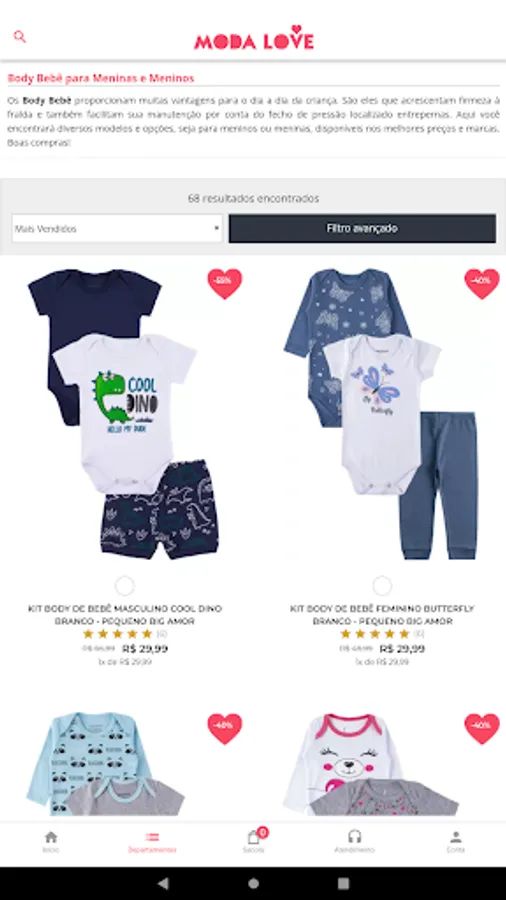Click the Filtro avançado button

(x=362, y=228)
